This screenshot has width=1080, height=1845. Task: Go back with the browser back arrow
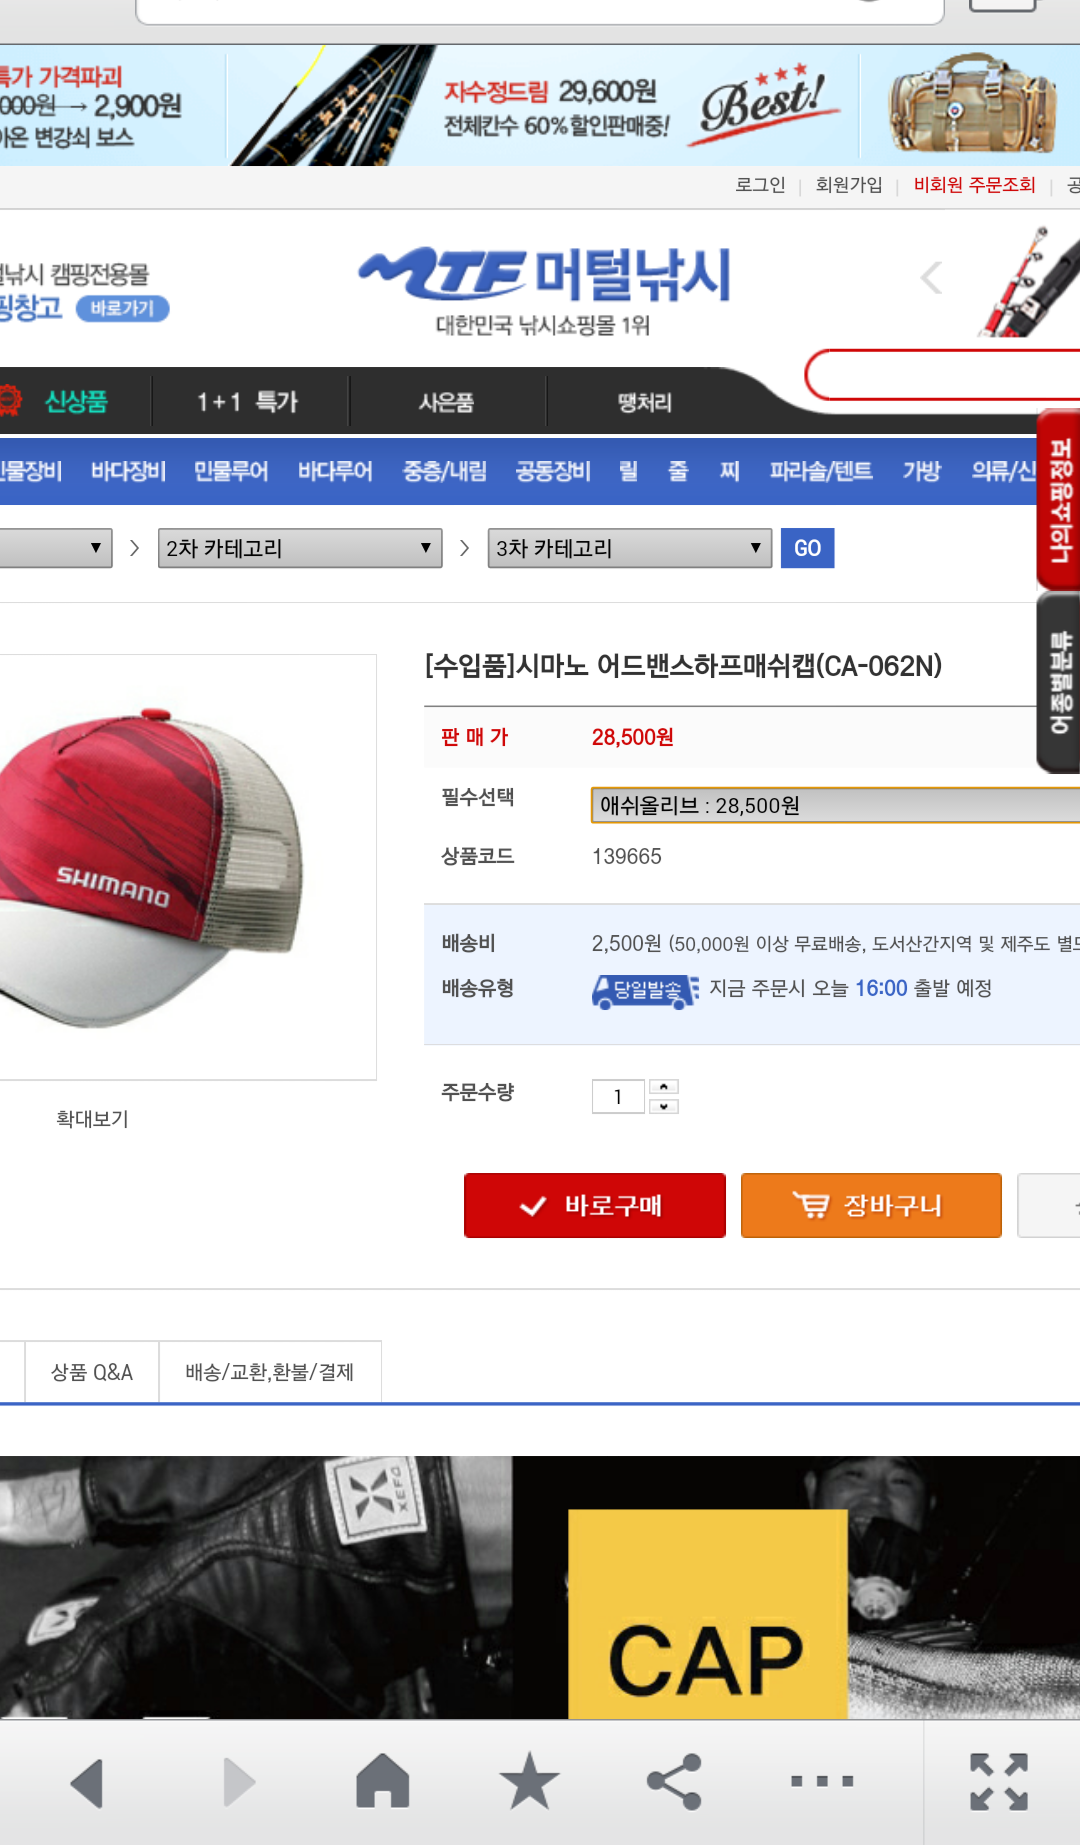click(88, 1782)
